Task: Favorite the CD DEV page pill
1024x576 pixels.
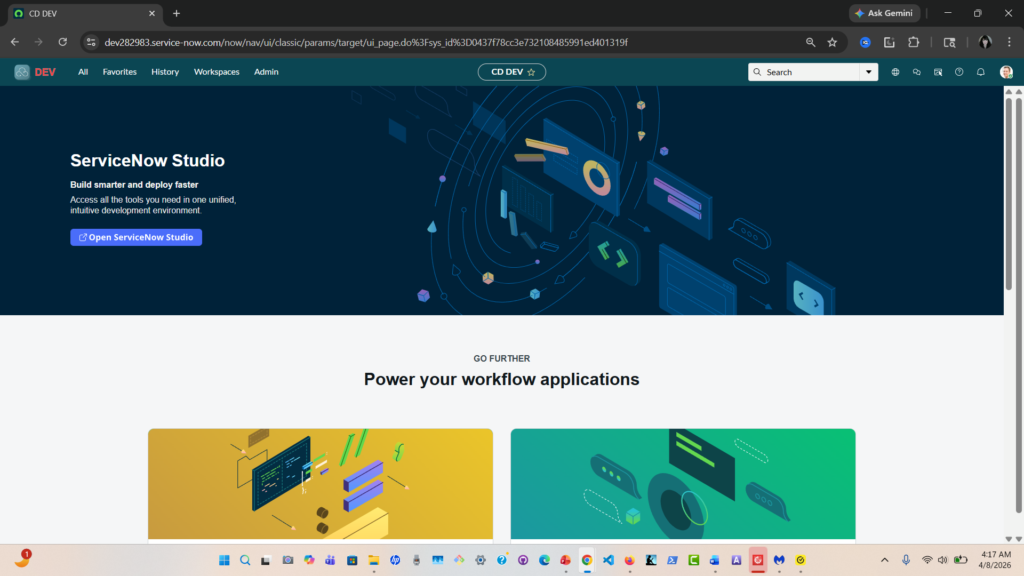Action: click(x=531, y=72)
